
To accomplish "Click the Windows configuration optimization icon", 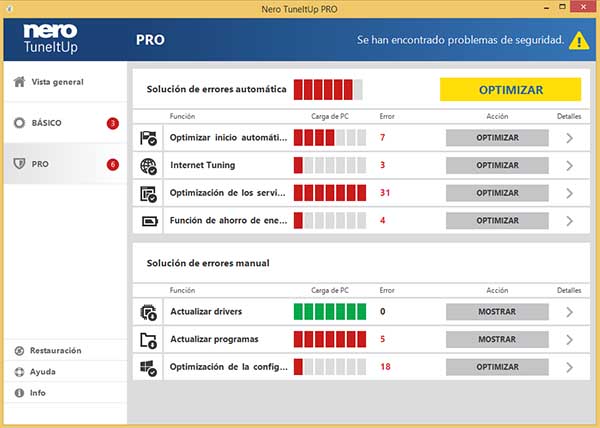I will point(148,368).
